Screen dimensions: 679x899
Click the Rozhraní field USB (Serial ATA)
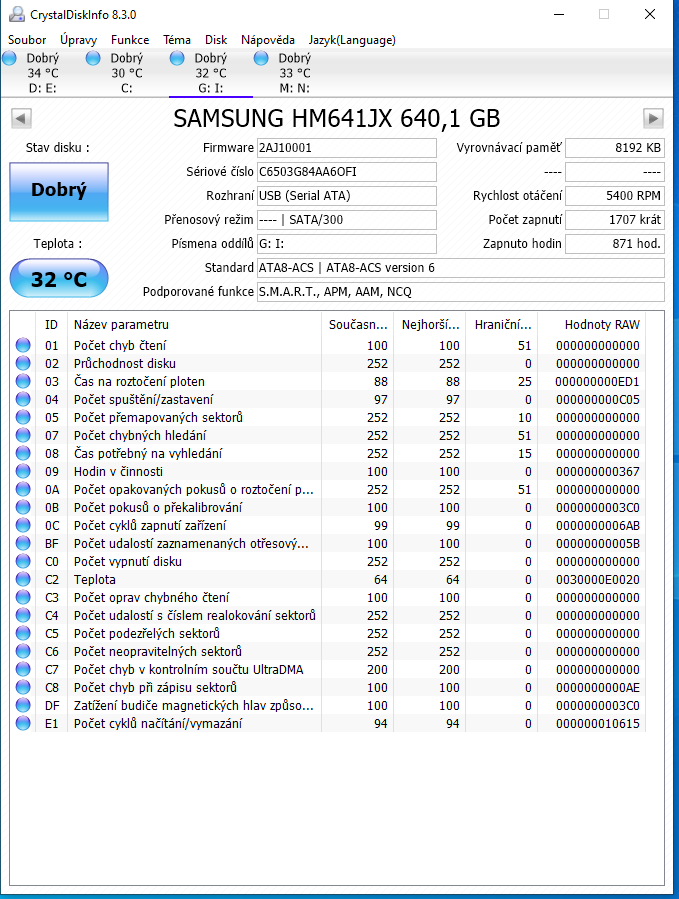pyautogui.click(x=346, y=196)
